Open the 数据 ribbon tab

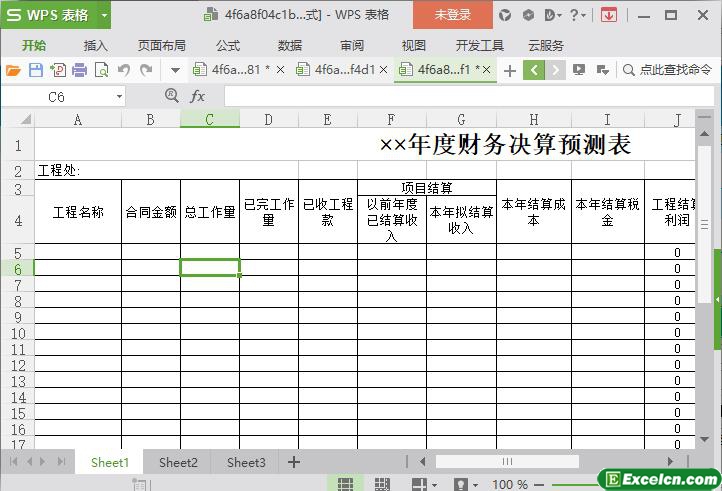pos(290,46)
